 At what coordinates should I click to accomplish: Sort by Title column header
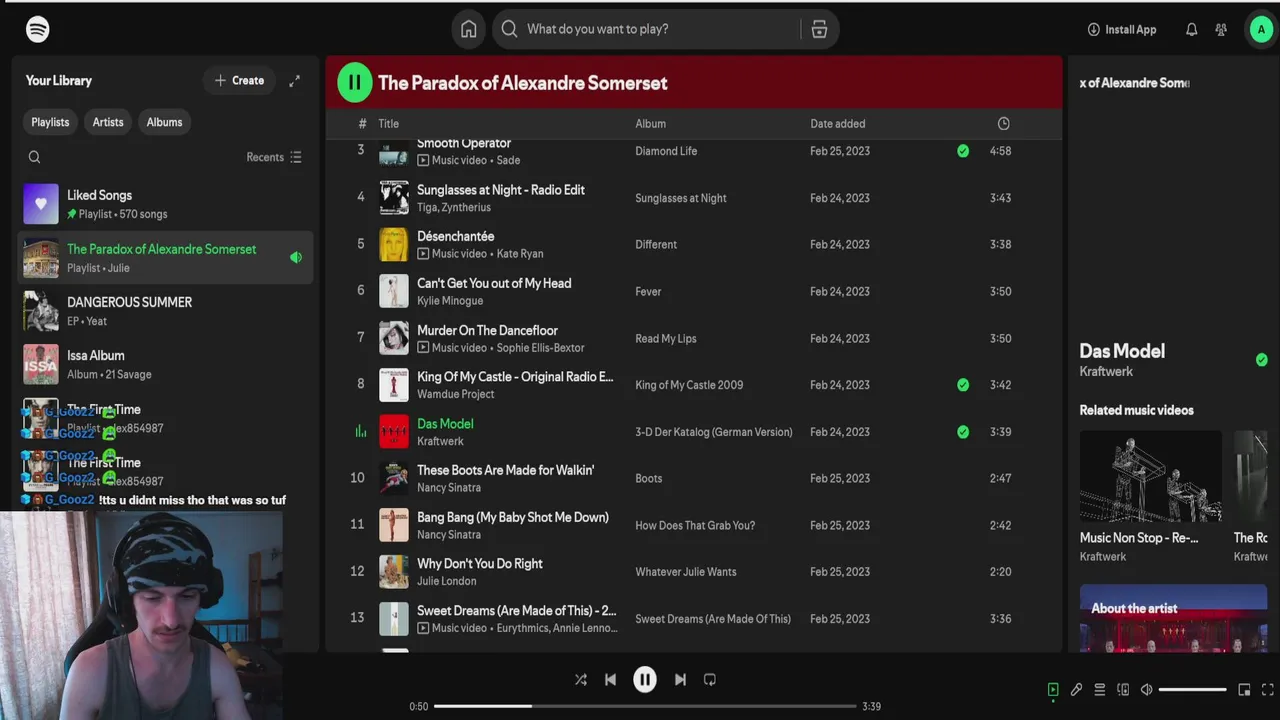[388, 124]
